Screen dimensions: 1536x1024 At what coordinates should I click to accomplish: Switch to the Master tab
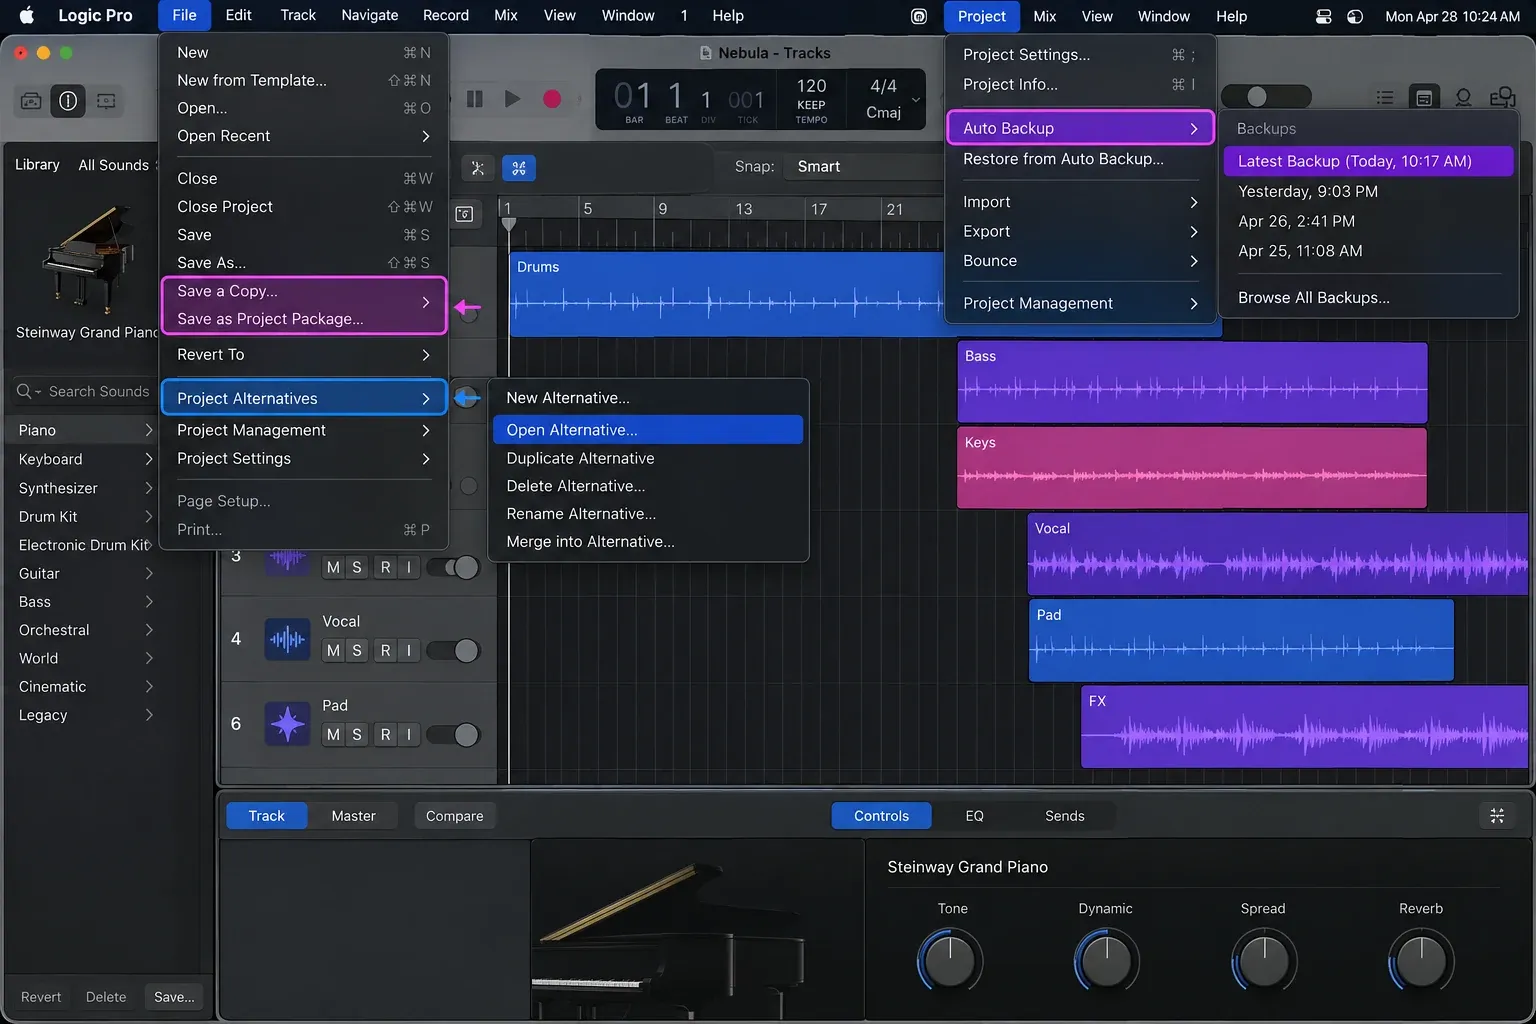353,816
